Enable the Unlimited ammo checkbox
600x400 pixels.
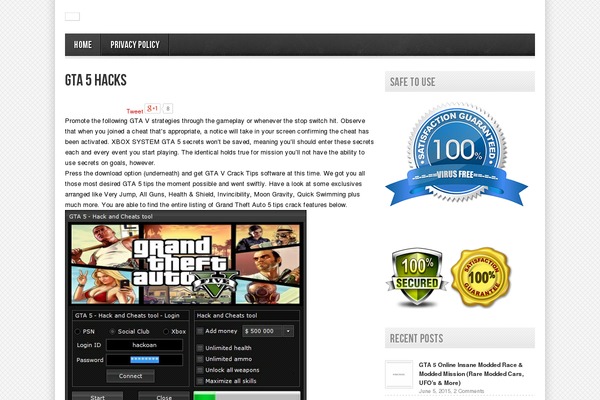pos(200,359)
